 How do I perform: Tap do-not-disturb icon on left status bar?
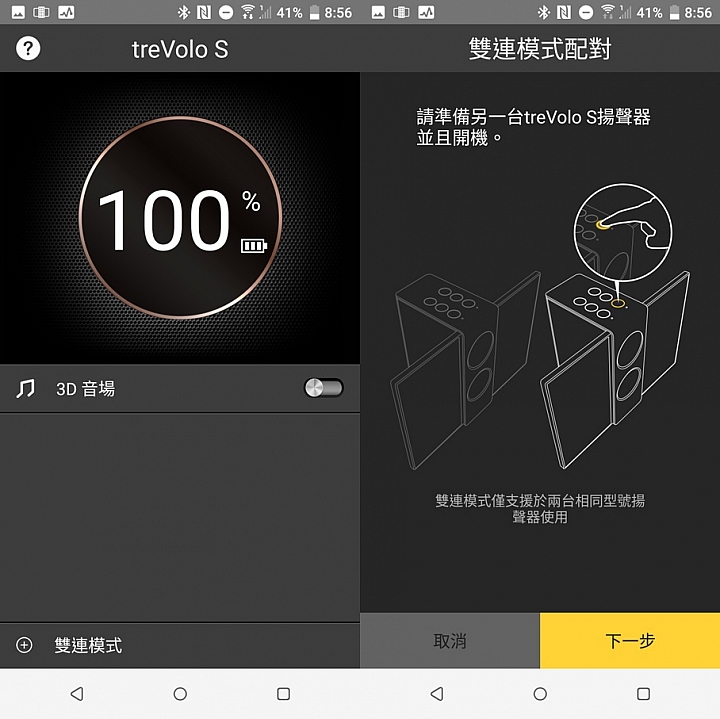click(225, 12)
